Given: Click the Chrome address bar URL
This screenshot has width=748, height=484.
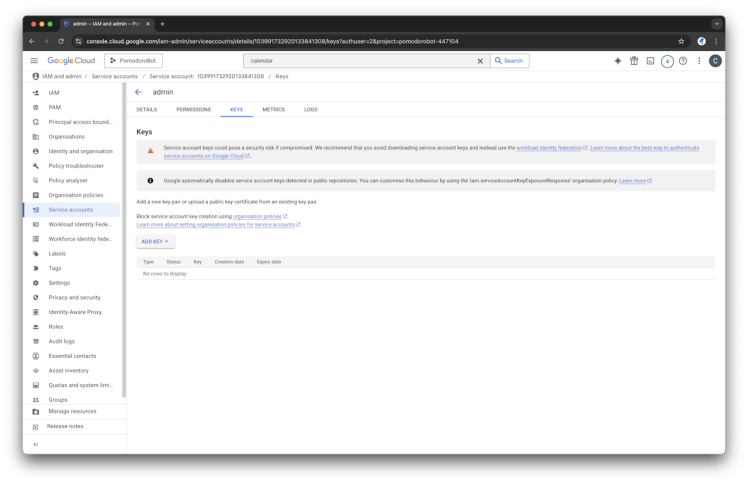Looking at the screenshot, I should click(272, 41).
